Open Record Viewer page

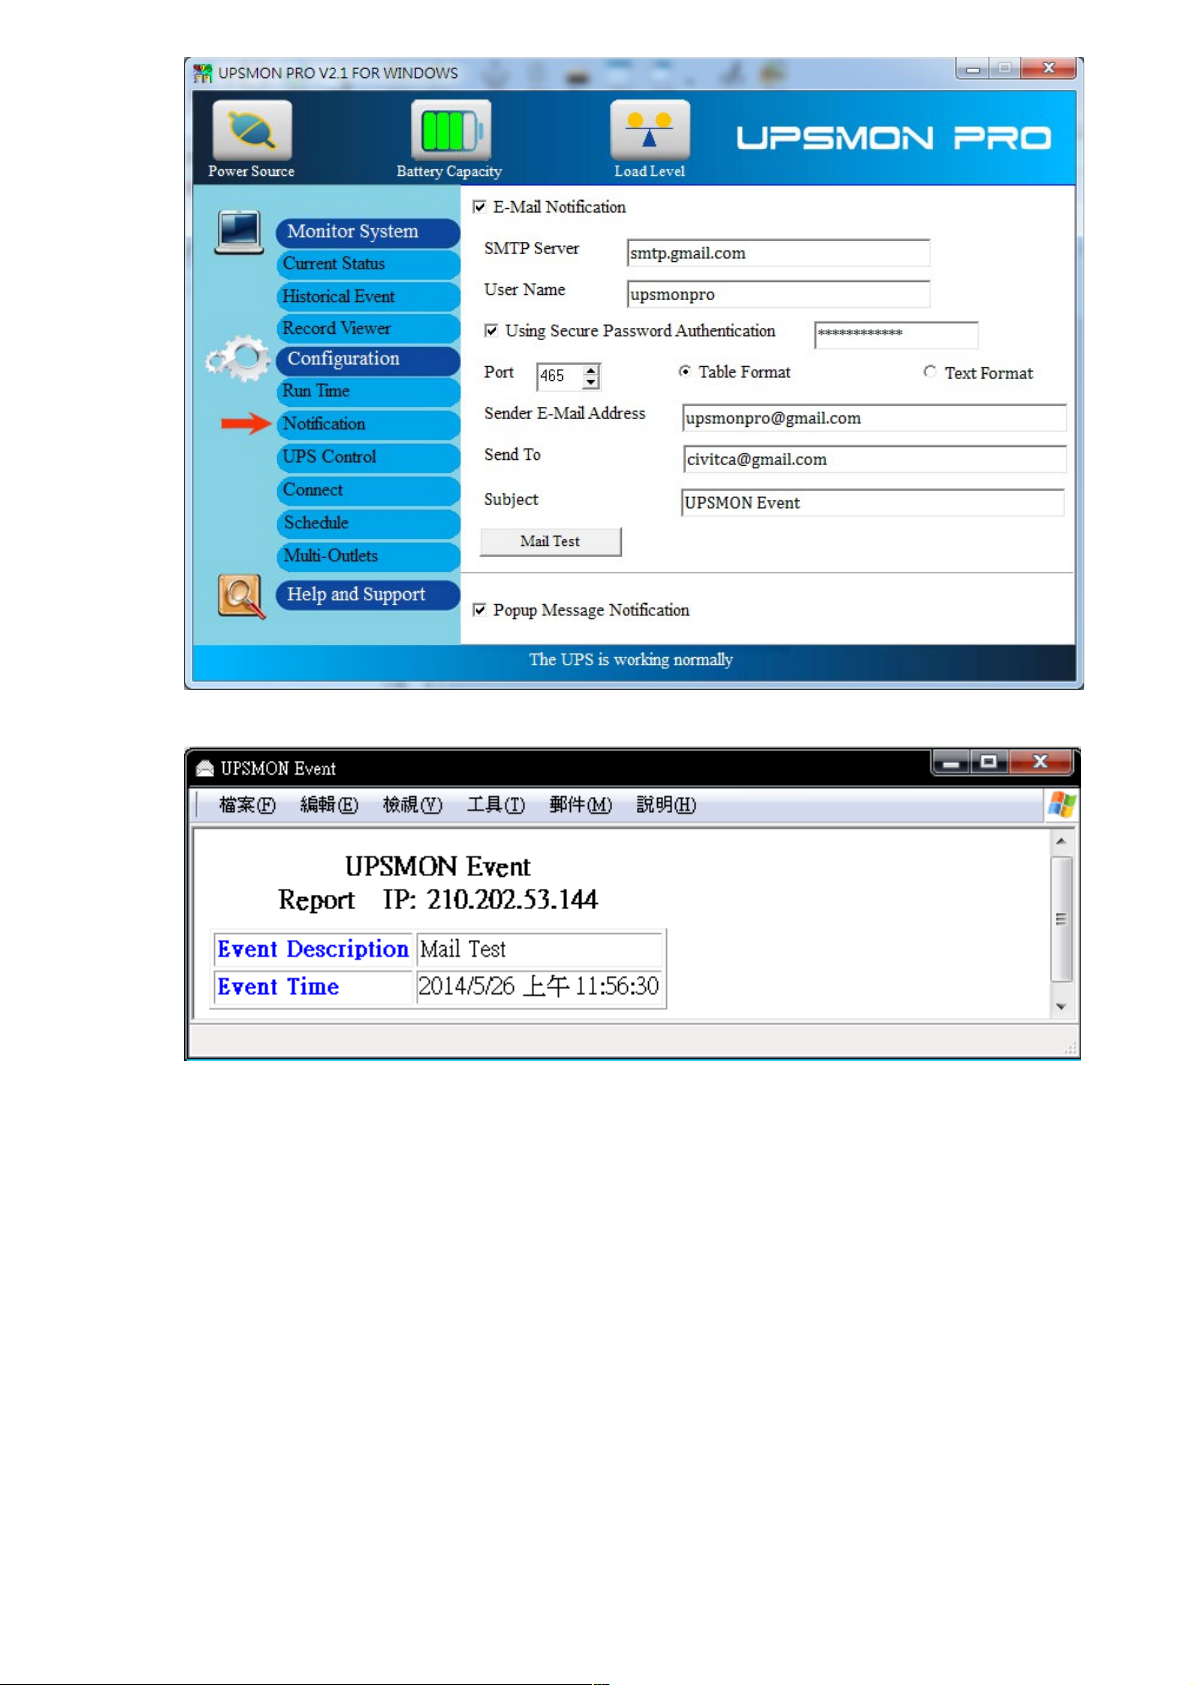coord(368,328)
